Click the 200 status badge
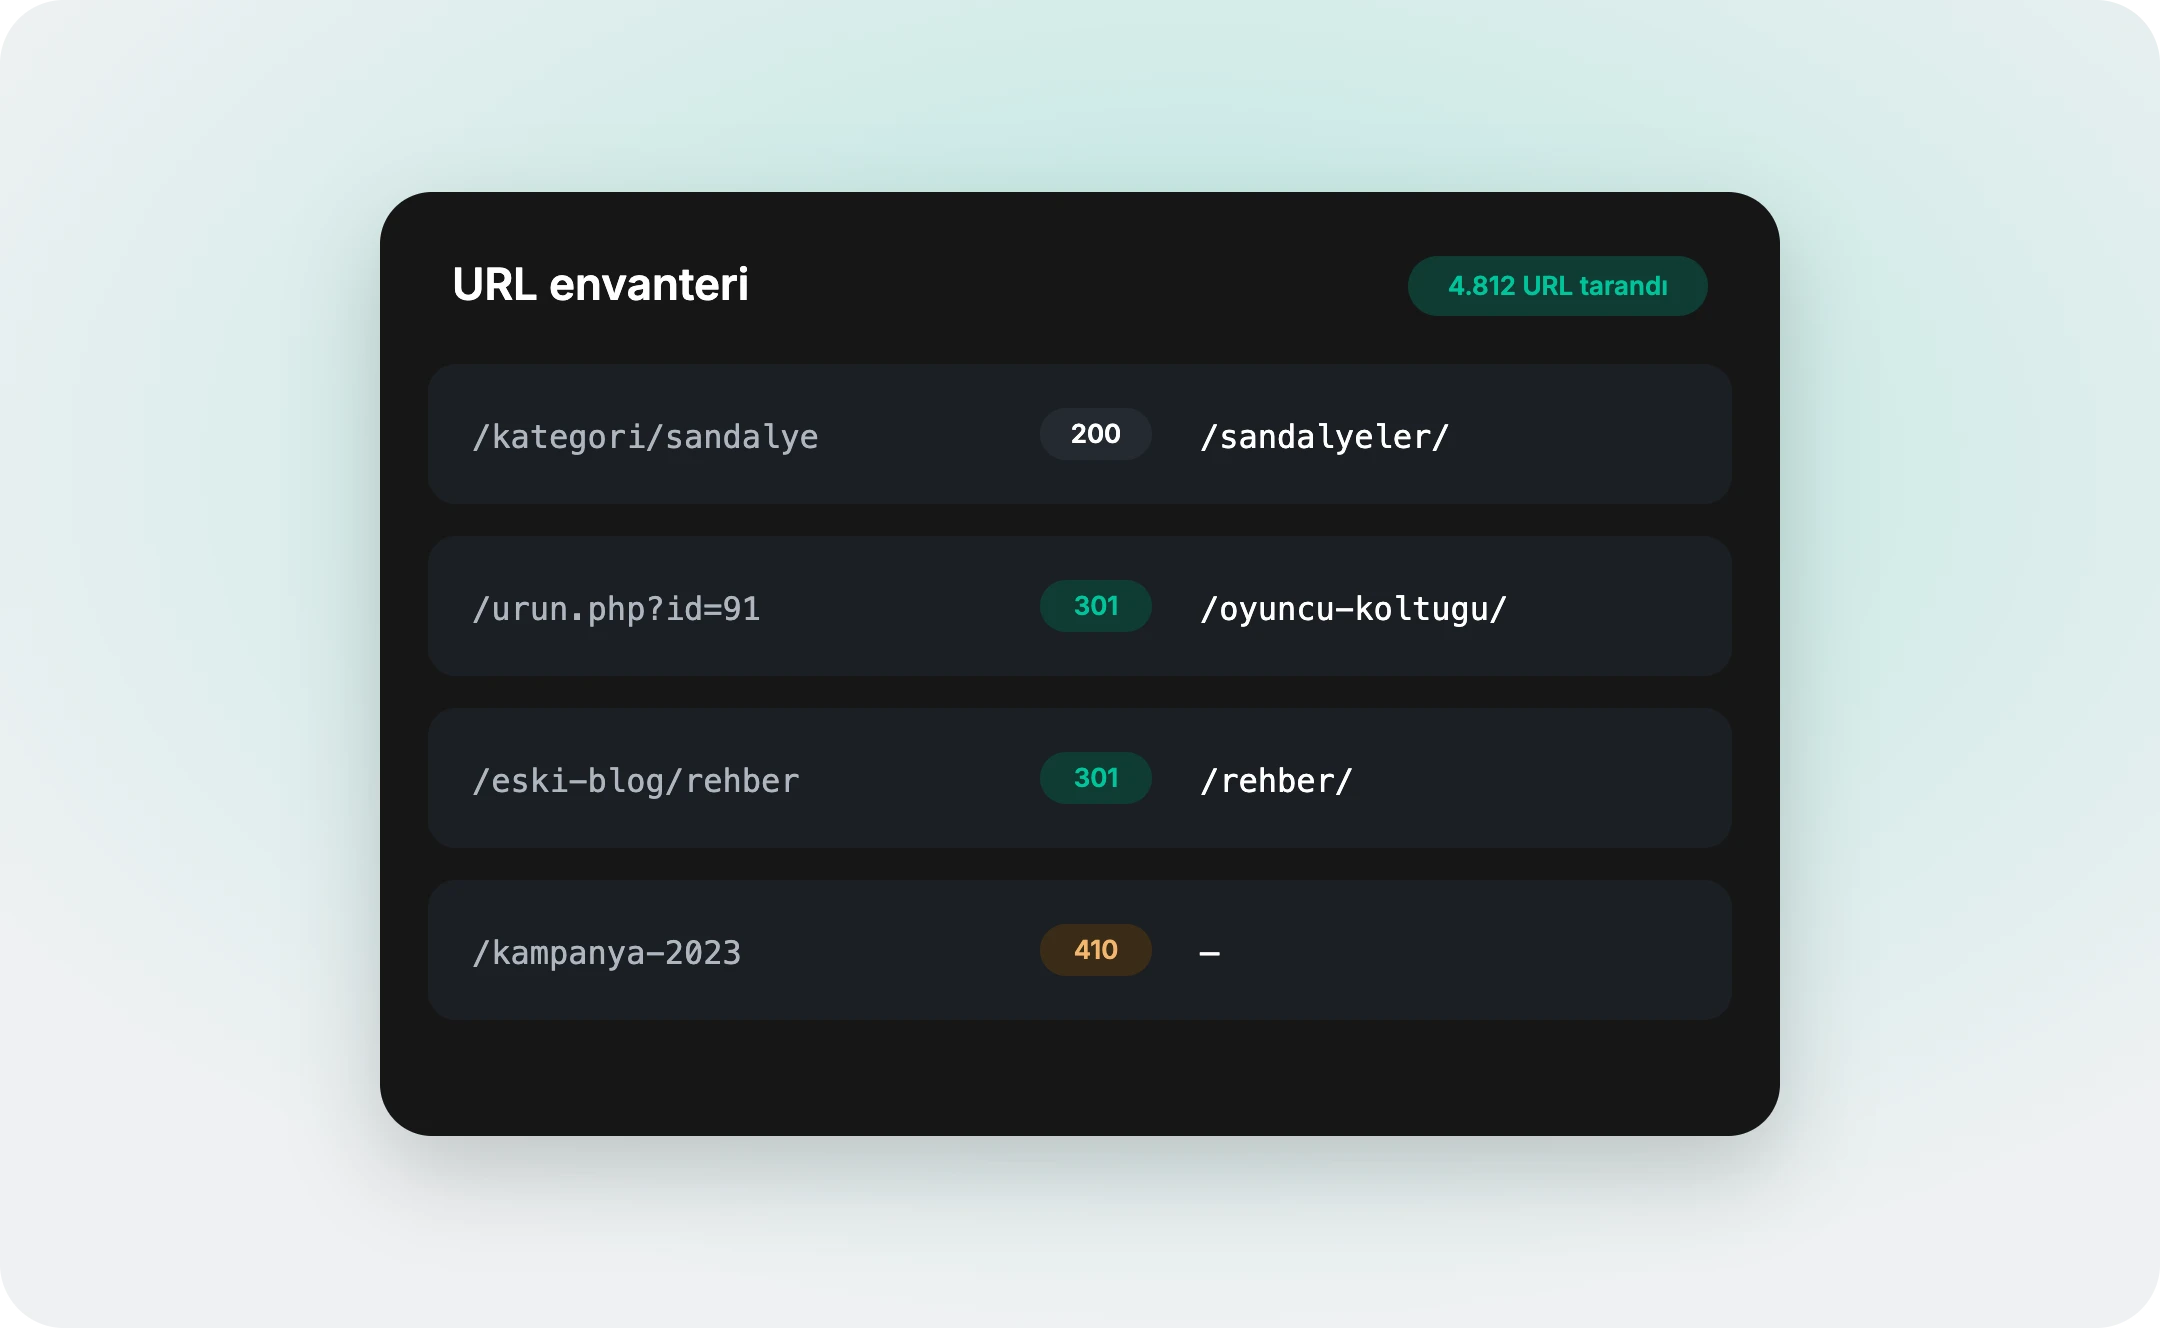2160x1328 pixels. pyautogui.click(x=1096, y=434)
